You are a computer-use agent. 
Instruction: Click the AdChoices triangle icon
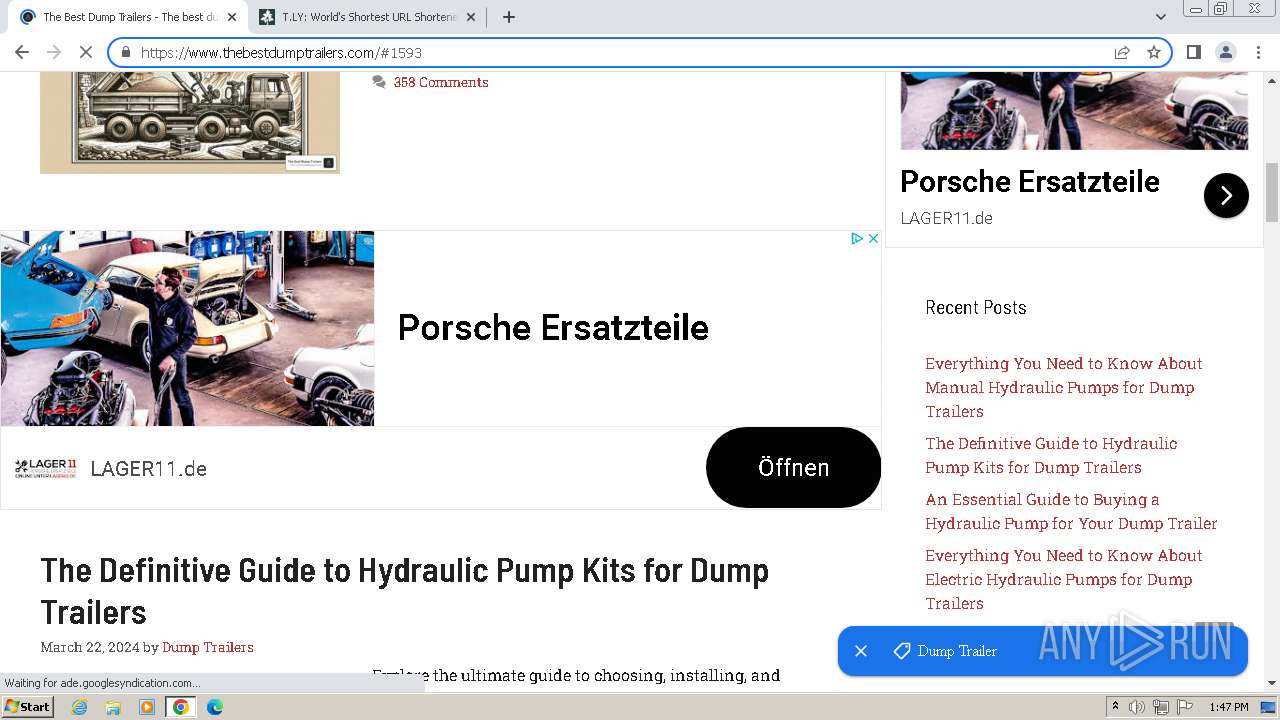pos(857,238)
